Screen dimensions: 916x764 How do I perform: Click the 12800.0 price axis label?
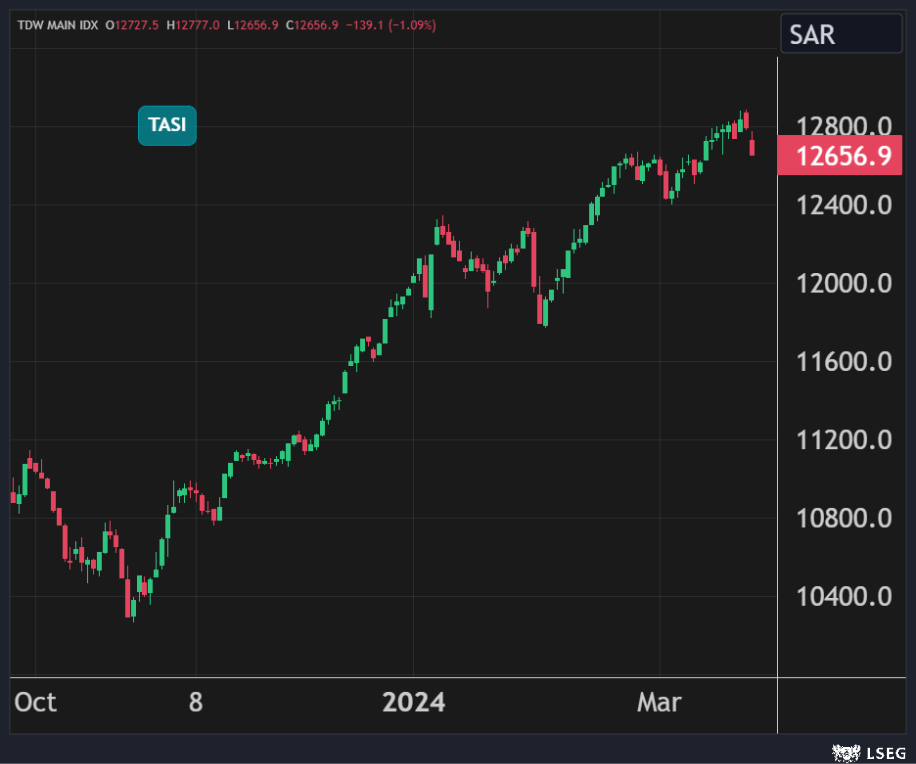[x=843, y=127]
